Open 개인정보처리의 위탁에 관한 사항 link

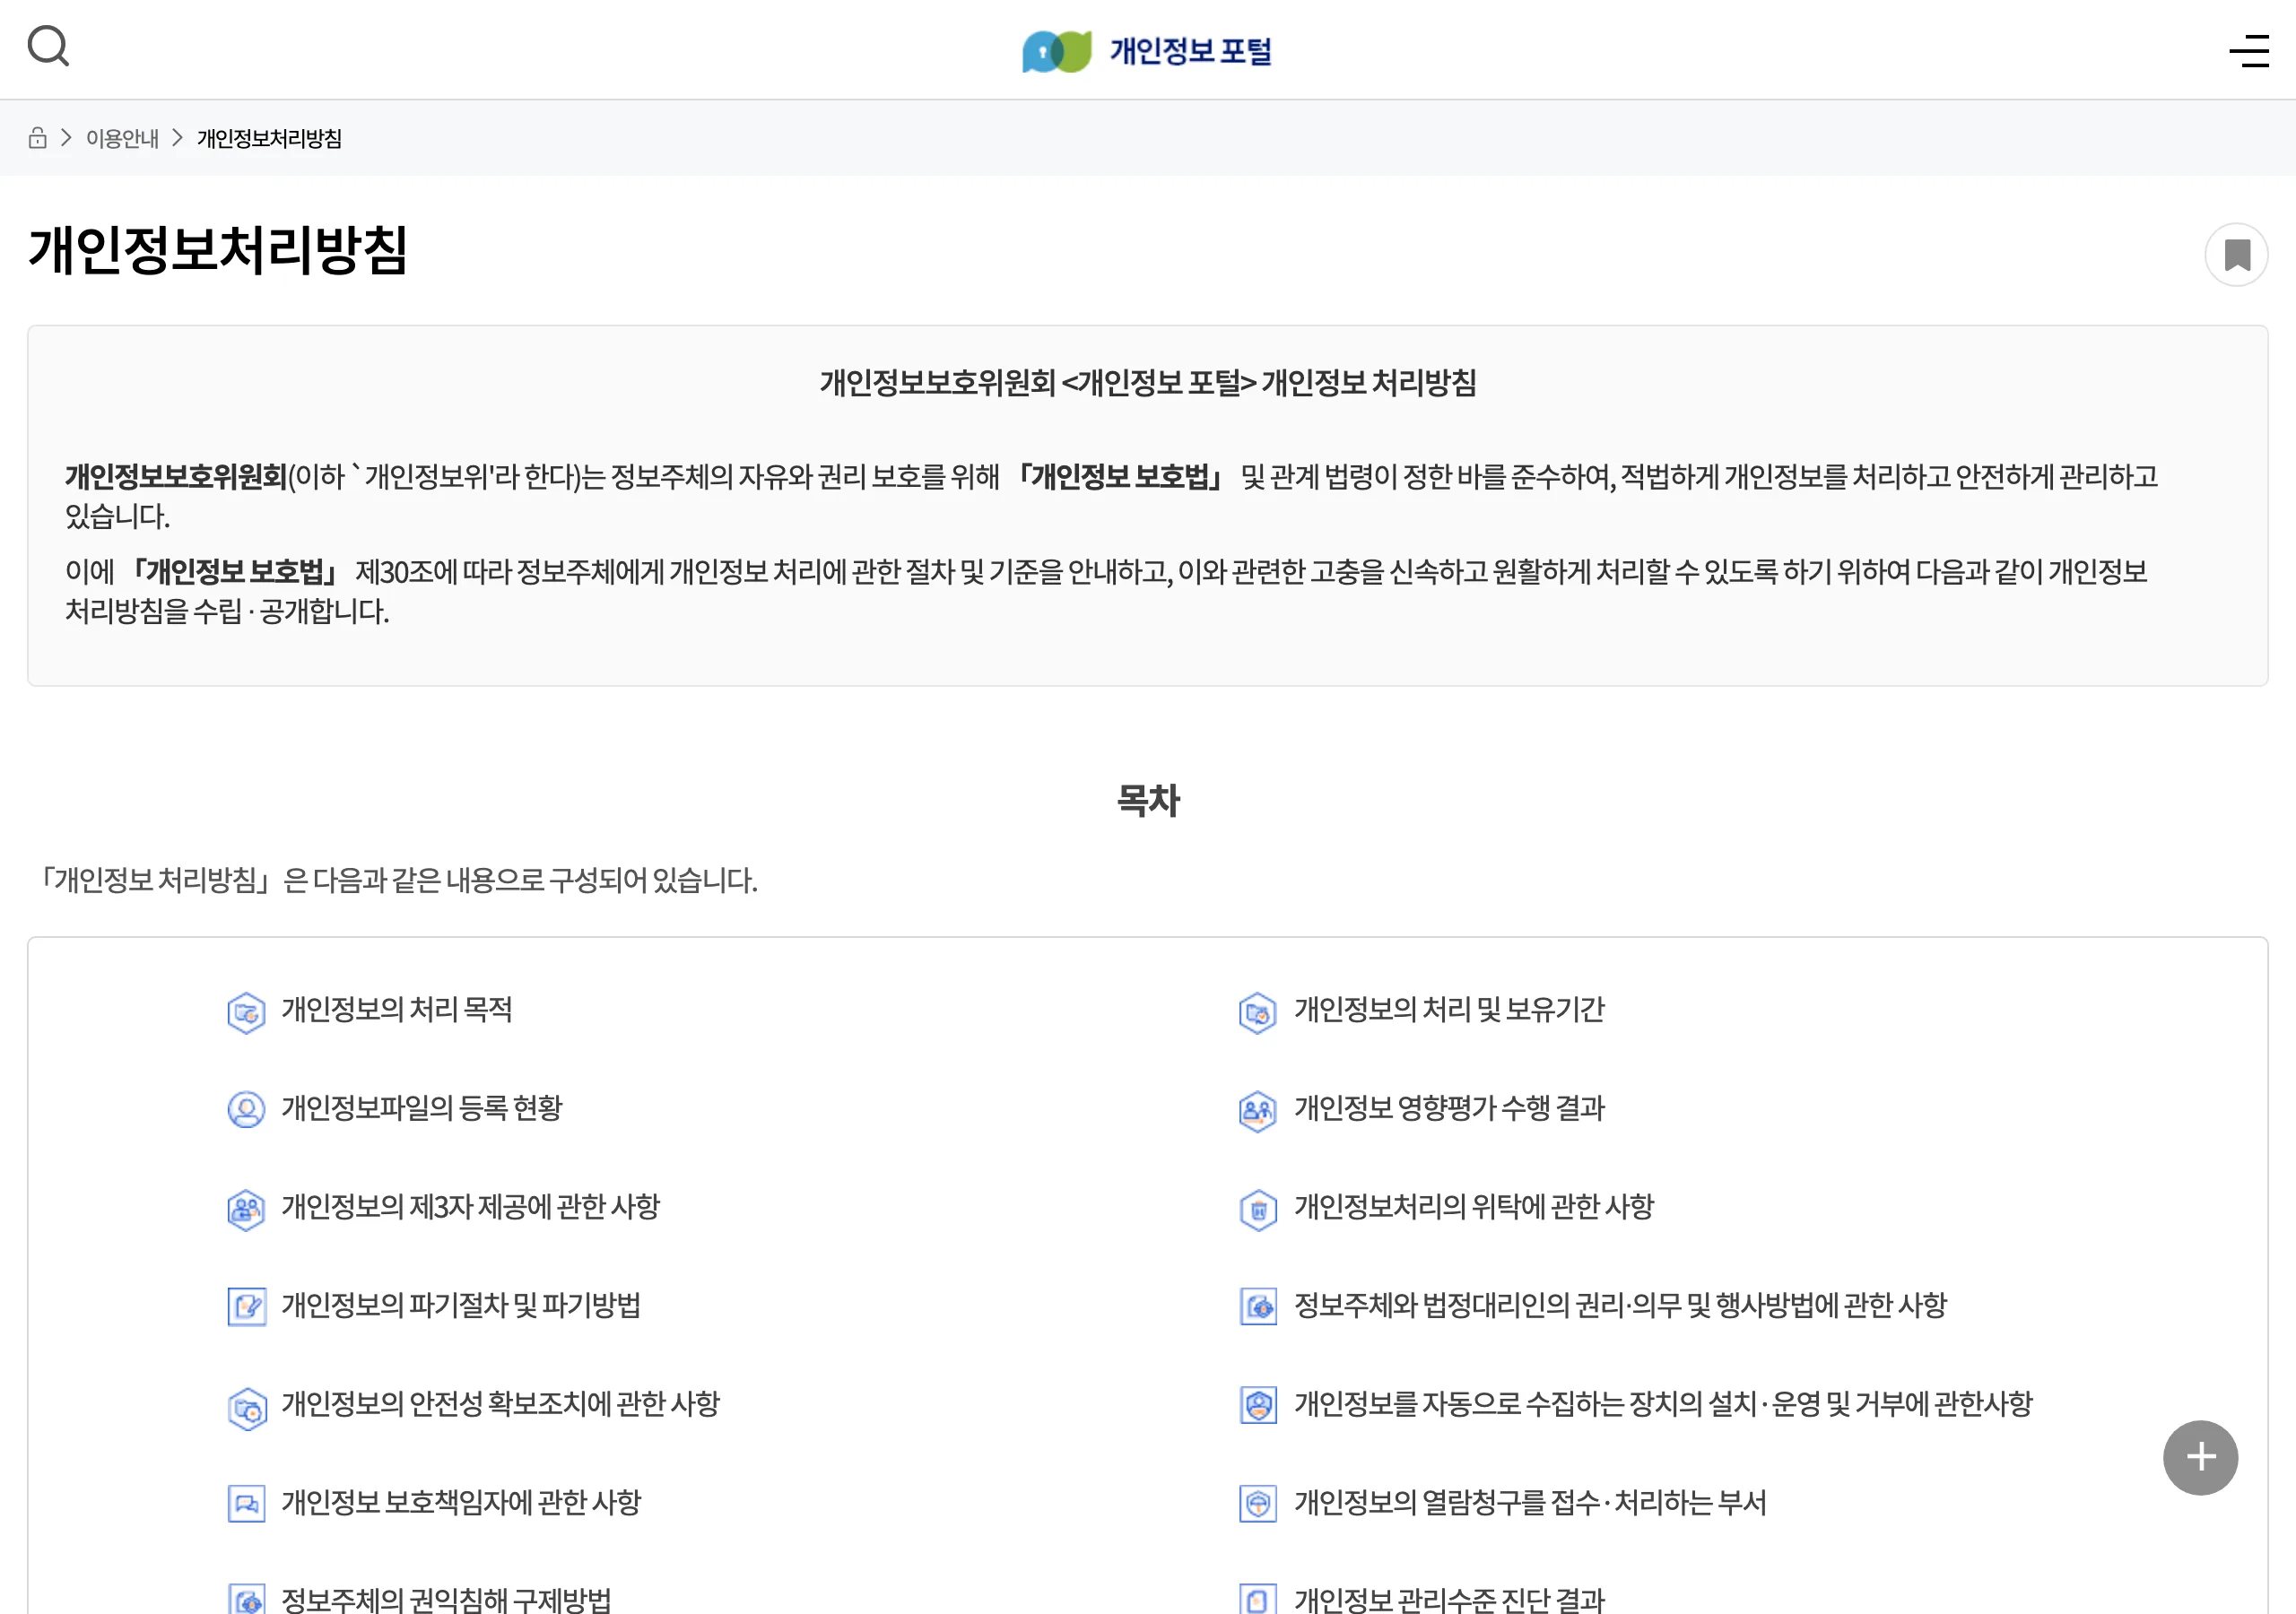coord(1474,1206)
